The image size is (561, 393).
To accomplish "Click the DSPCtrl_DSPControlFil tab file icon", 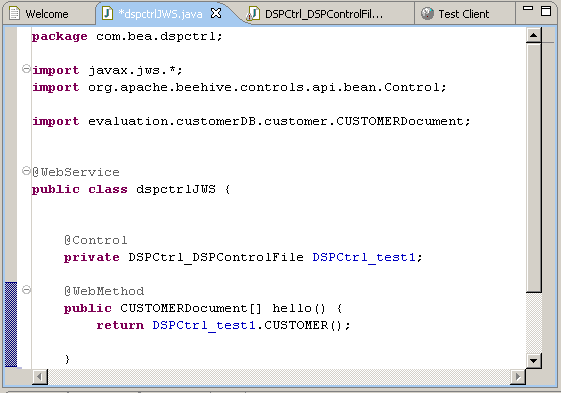I will tap(253, 14).
